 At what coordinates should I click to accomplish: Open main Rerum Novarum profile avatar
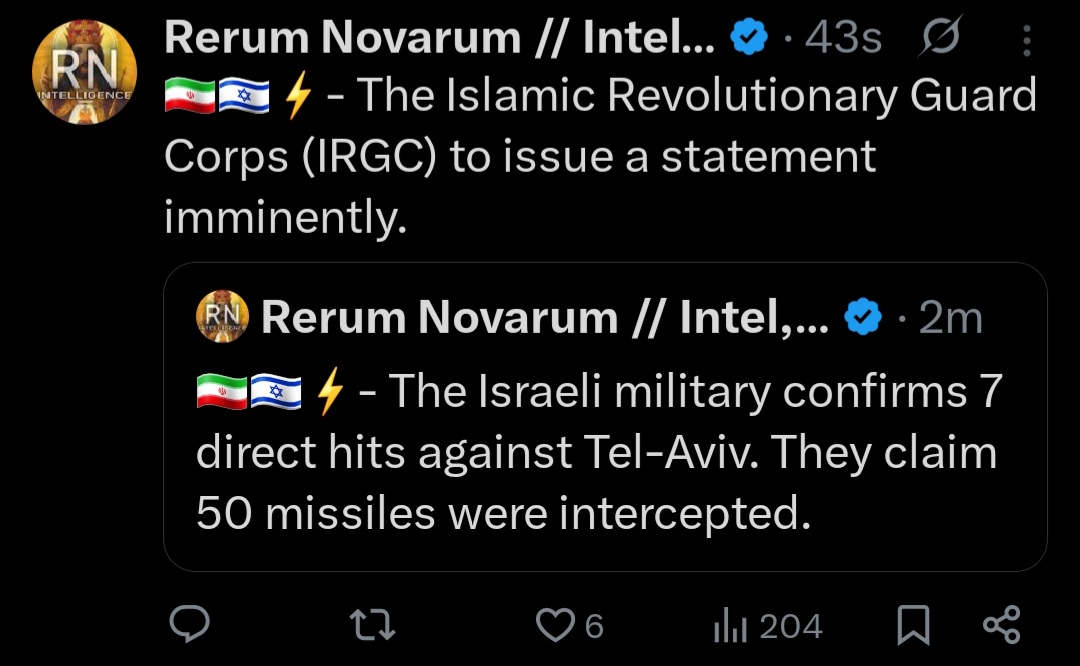click(84, 72)
